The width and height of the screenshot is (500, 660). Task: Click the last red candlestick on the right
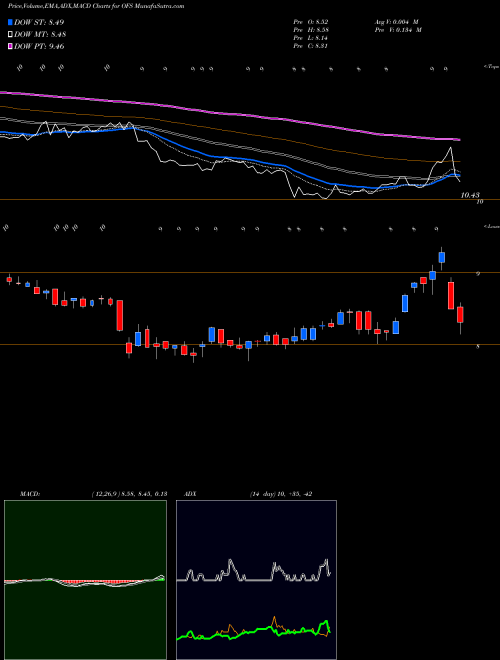[x=460, y=315]
